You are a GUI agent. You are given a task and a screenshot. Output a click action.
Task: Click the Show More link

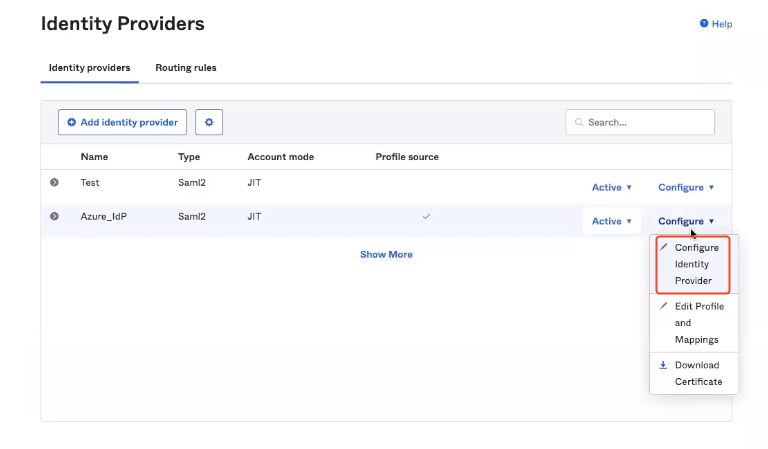pos(386,254)
